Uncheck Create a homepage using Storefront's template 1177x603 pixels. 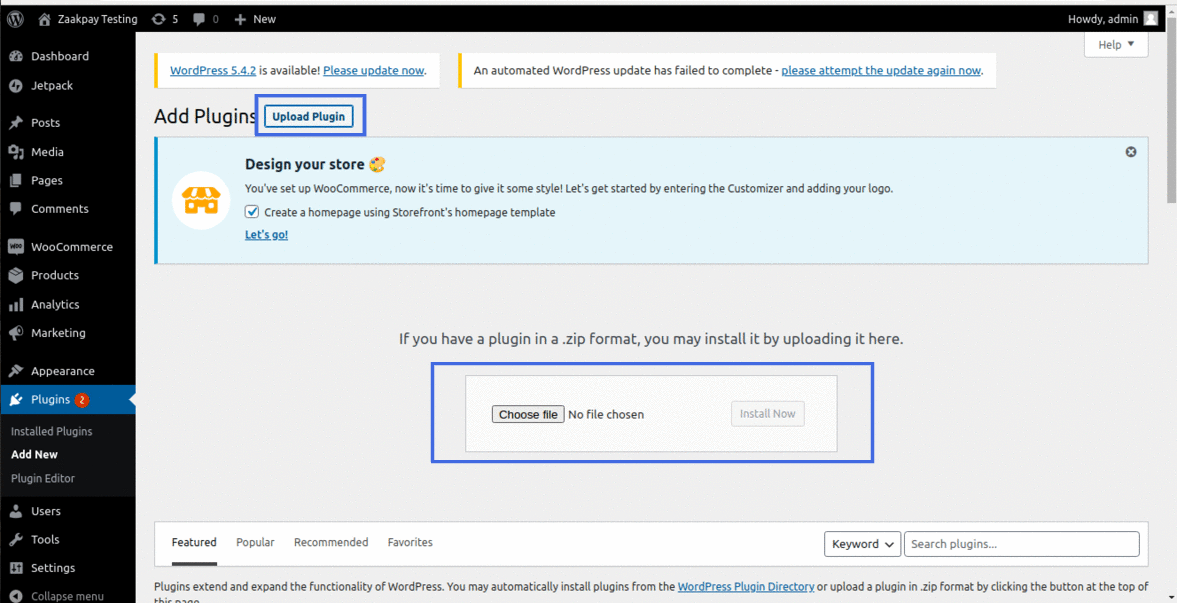[252, 212]
